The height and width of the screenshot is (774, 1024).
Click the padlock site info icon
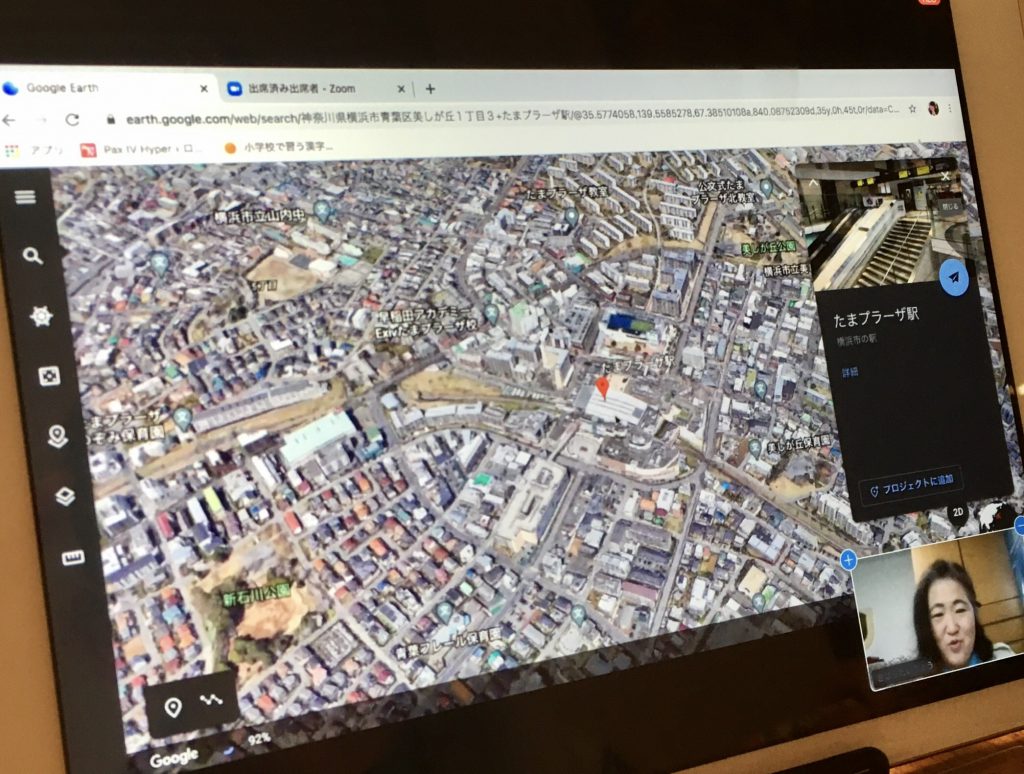click(111, 120)
